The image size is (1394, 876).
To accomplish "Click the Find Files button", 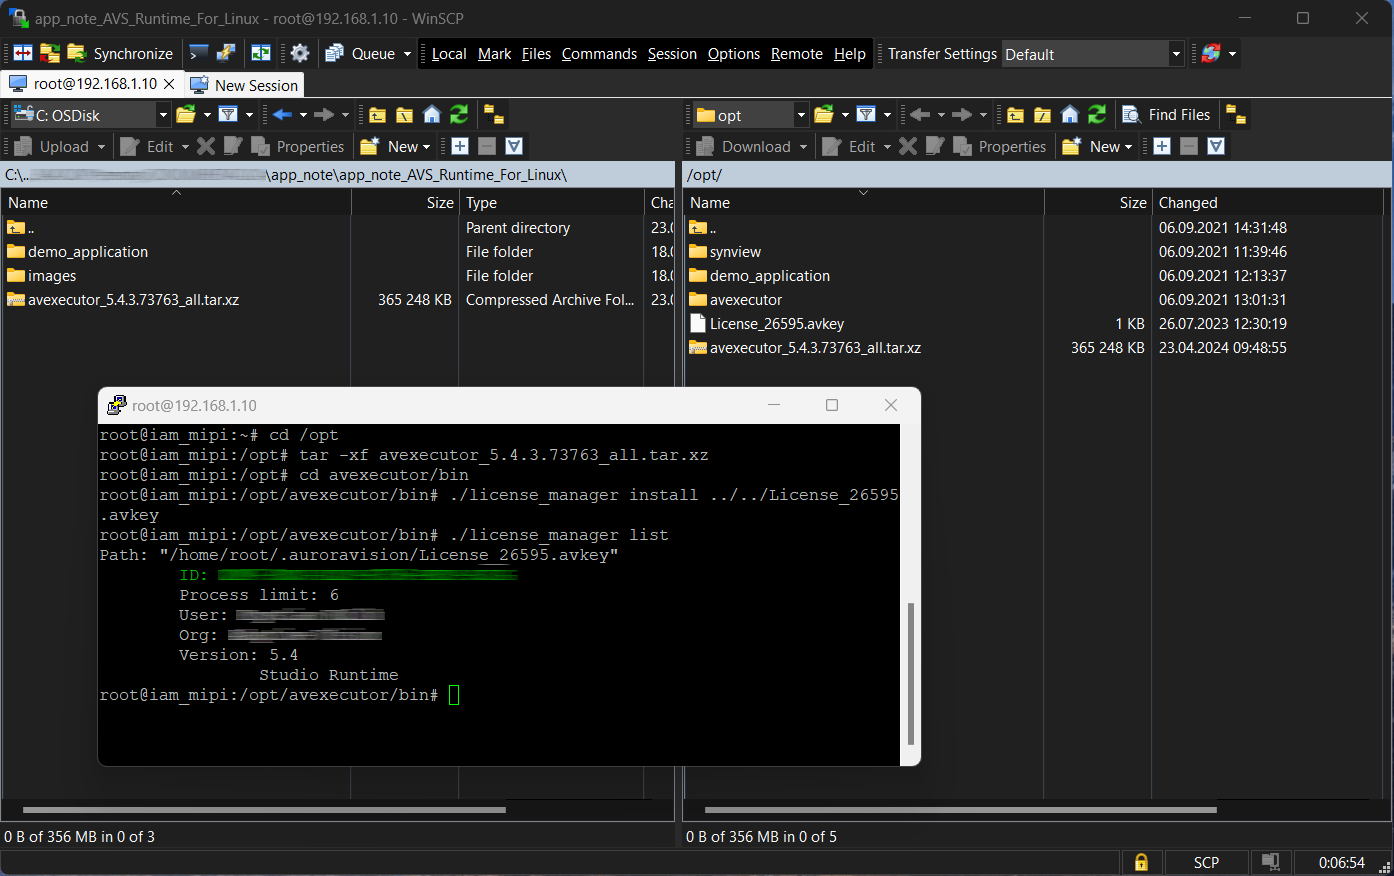I will (x=1167, y=115).
